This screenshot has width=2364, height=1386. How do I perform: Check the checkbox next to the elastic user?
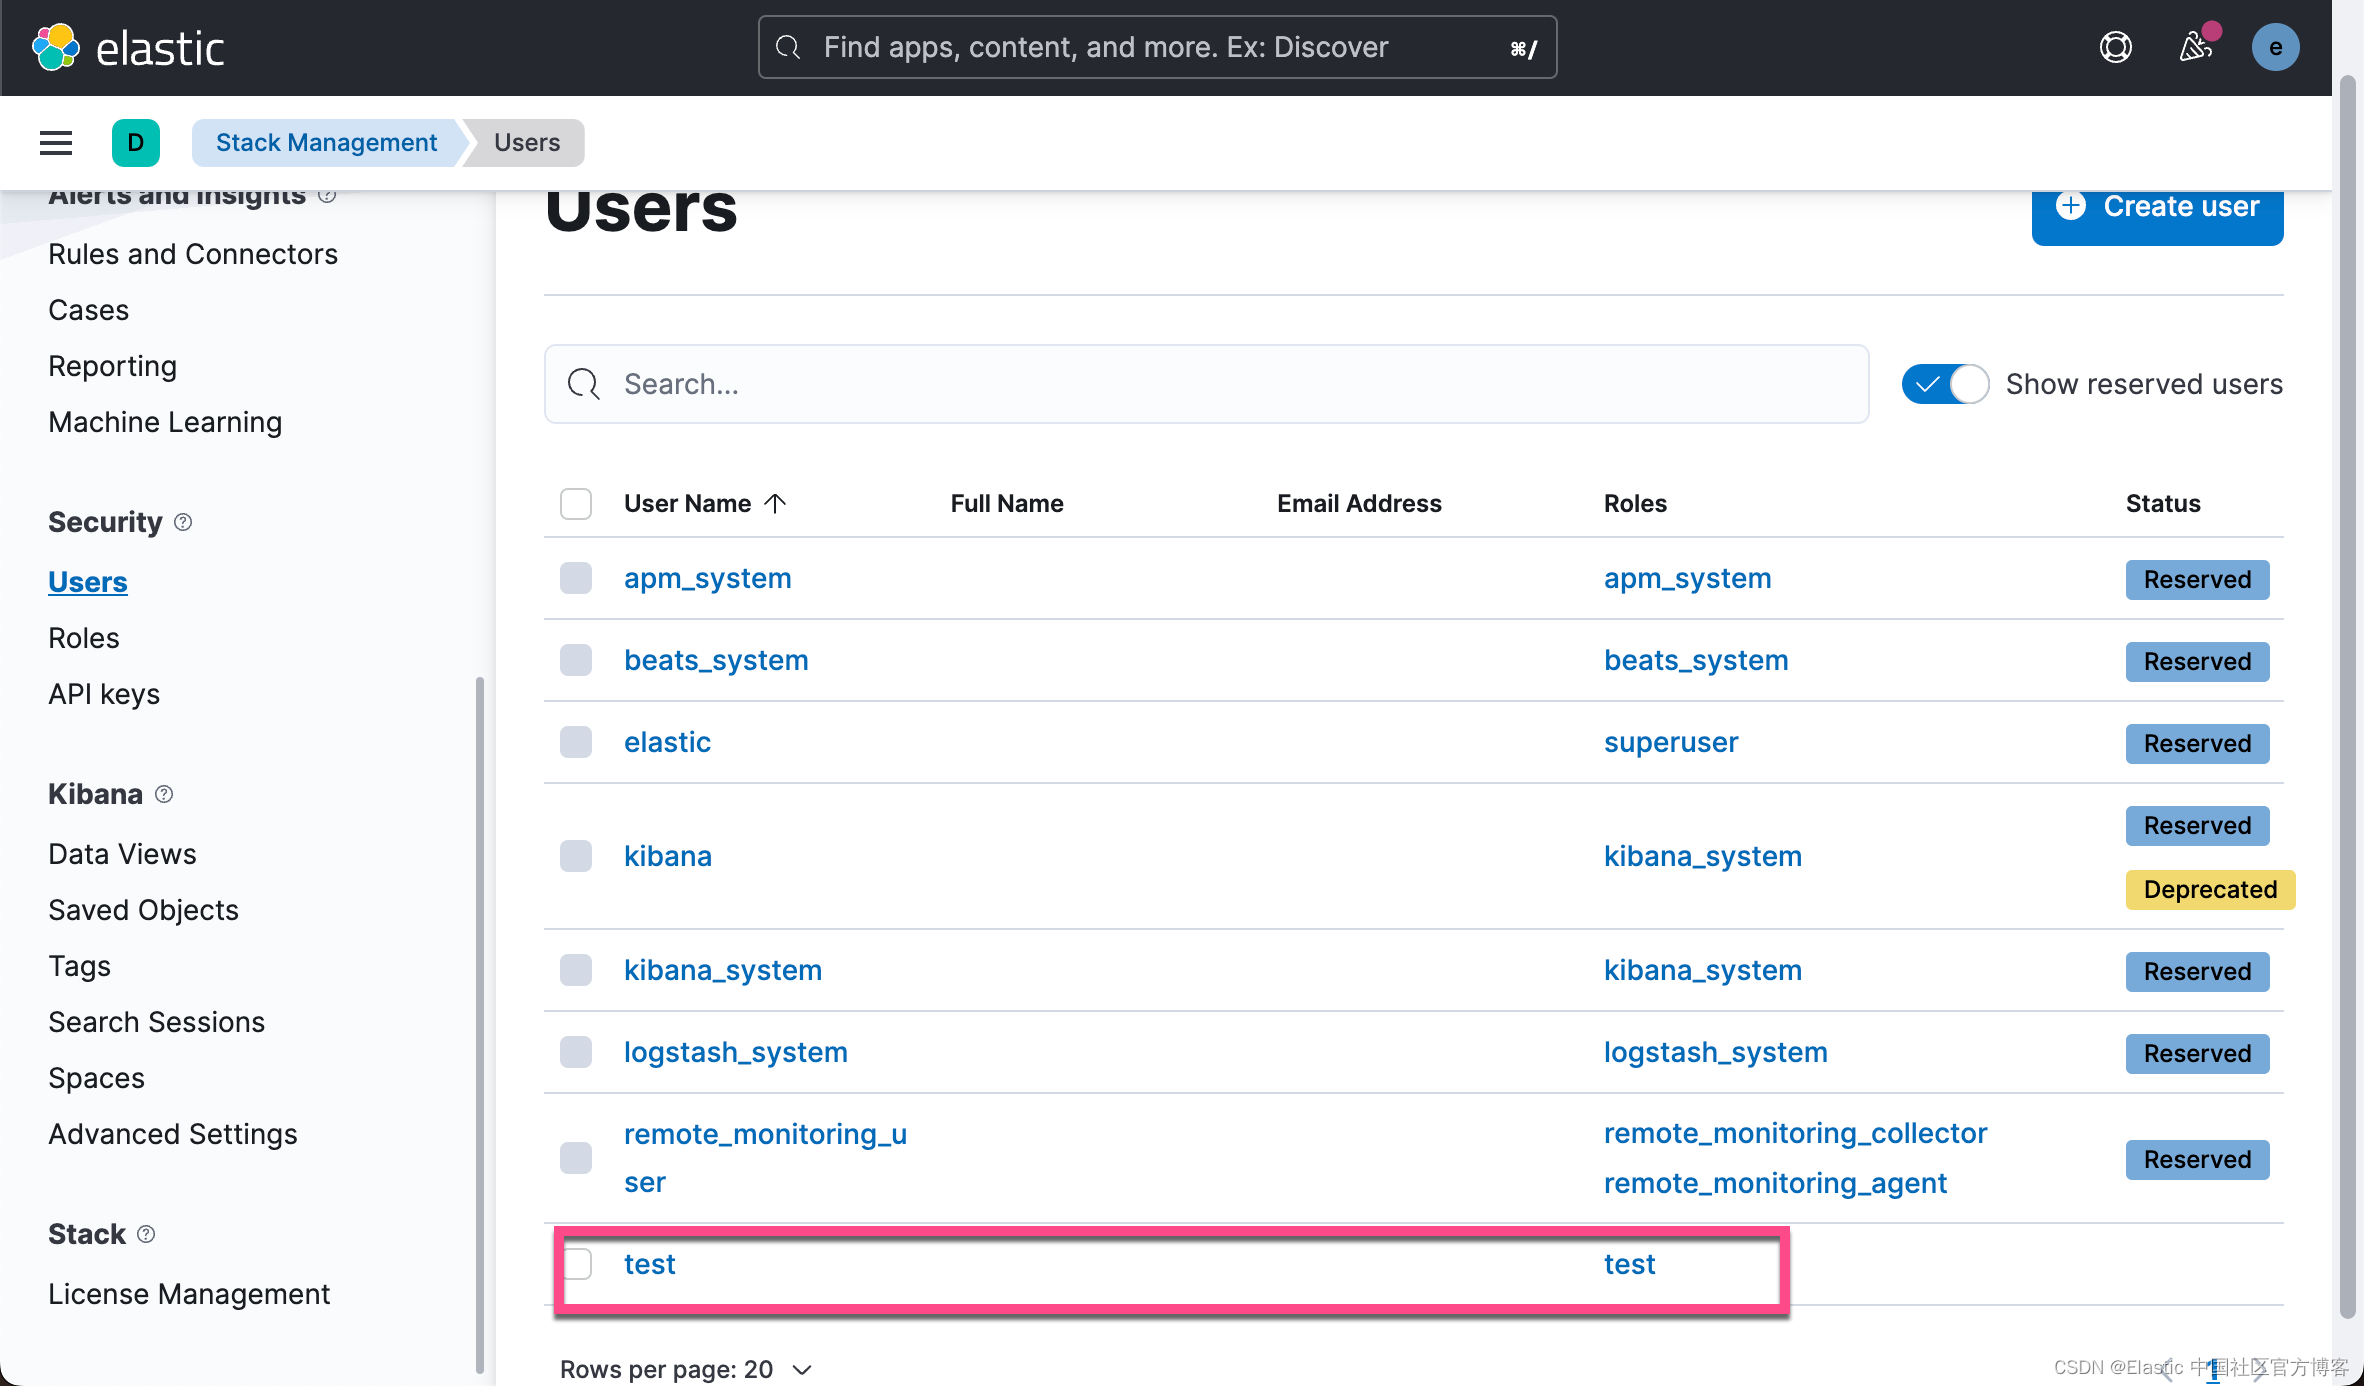pos(576,742)
